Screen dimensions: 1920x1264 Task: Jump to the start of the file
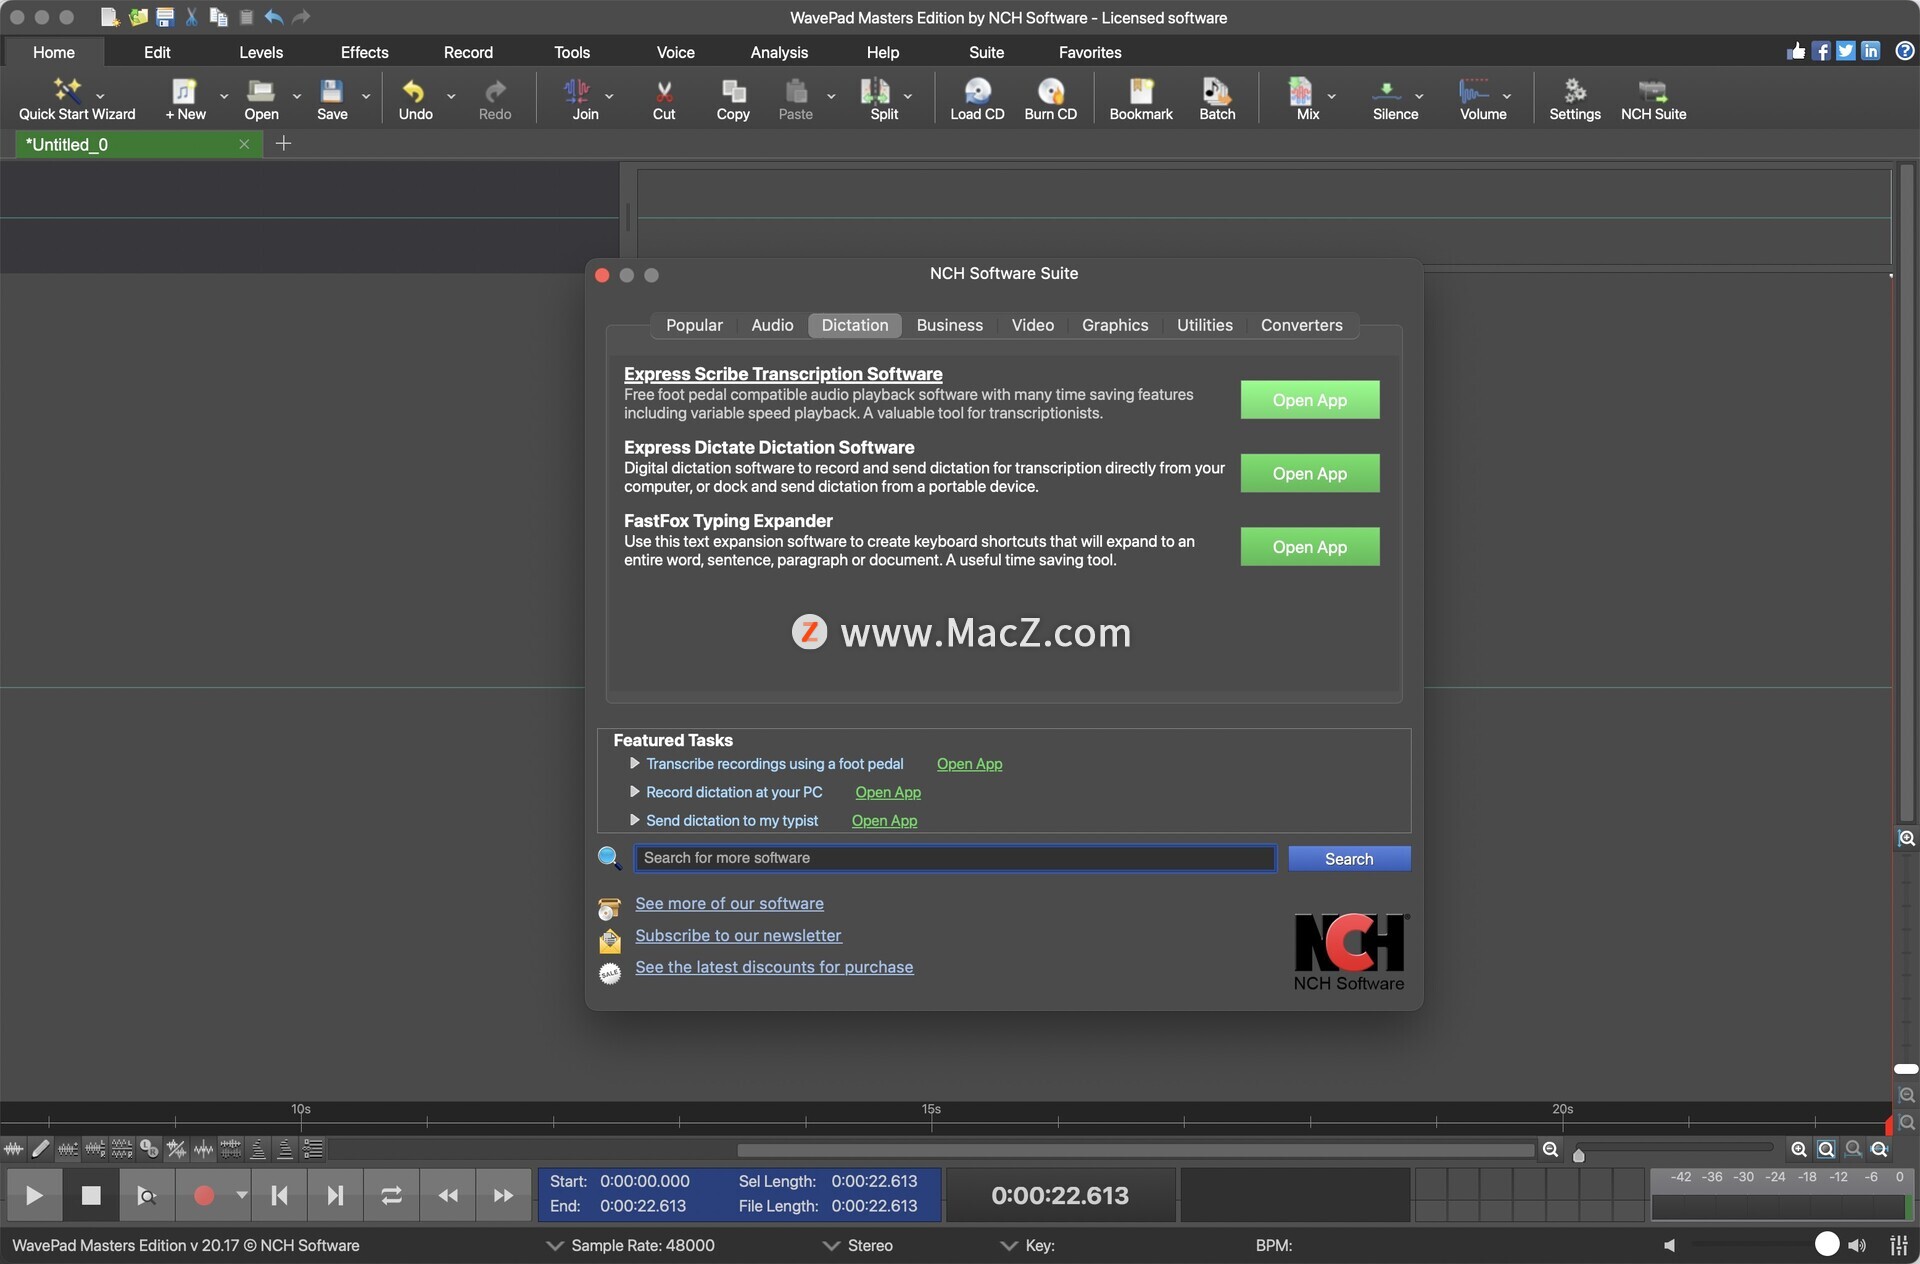coord(279,1195)
